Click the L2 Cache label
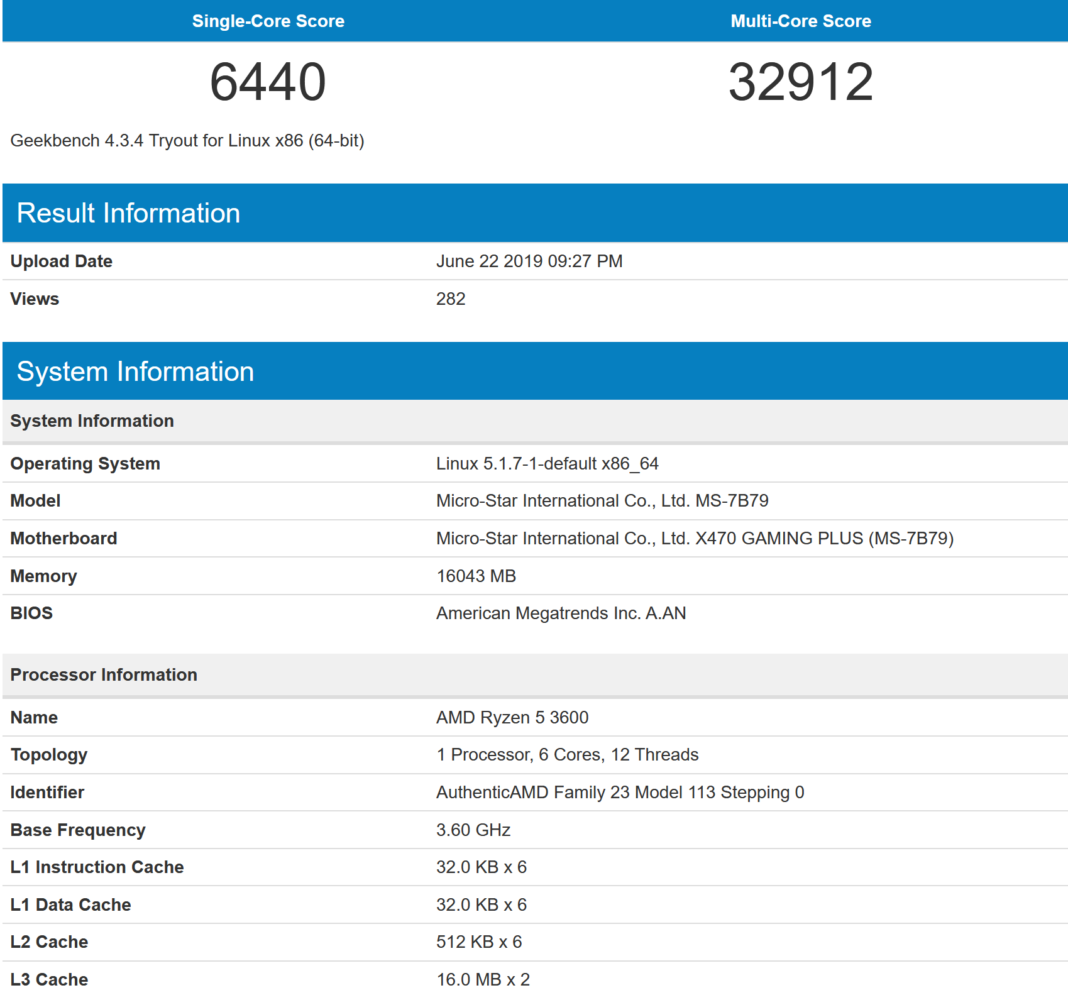 pos(49,942)
